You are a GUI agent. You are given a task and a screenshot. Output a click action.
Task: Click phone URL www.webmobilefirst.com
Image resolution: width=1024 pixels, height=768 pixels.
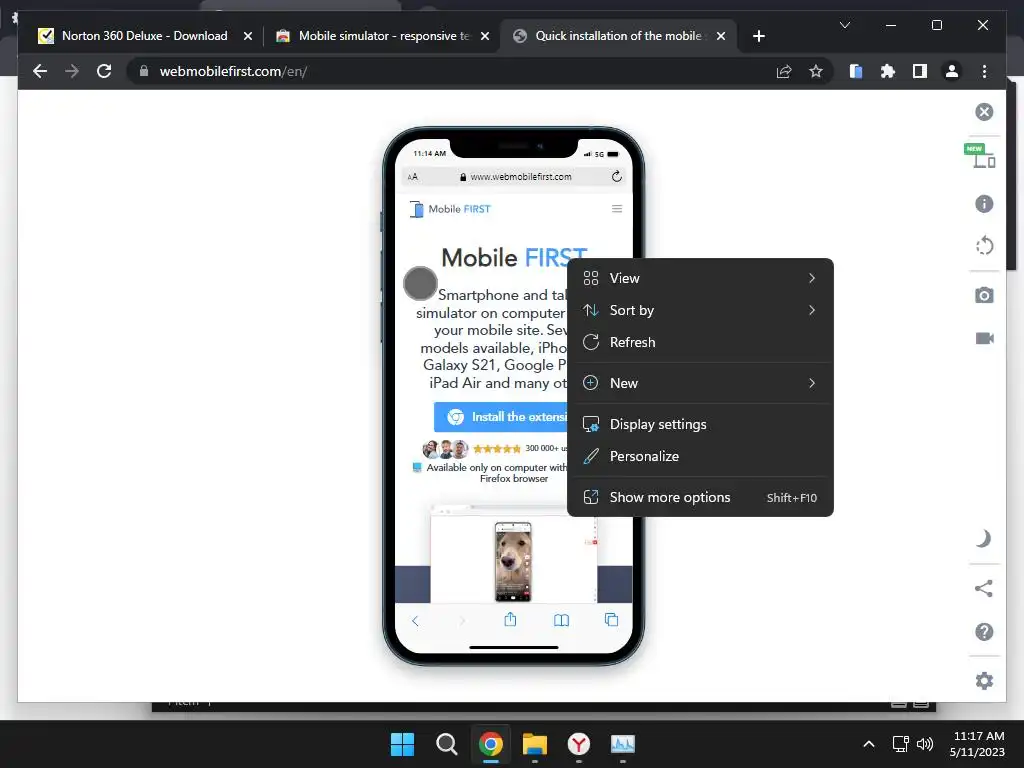[x=520, y=177]
